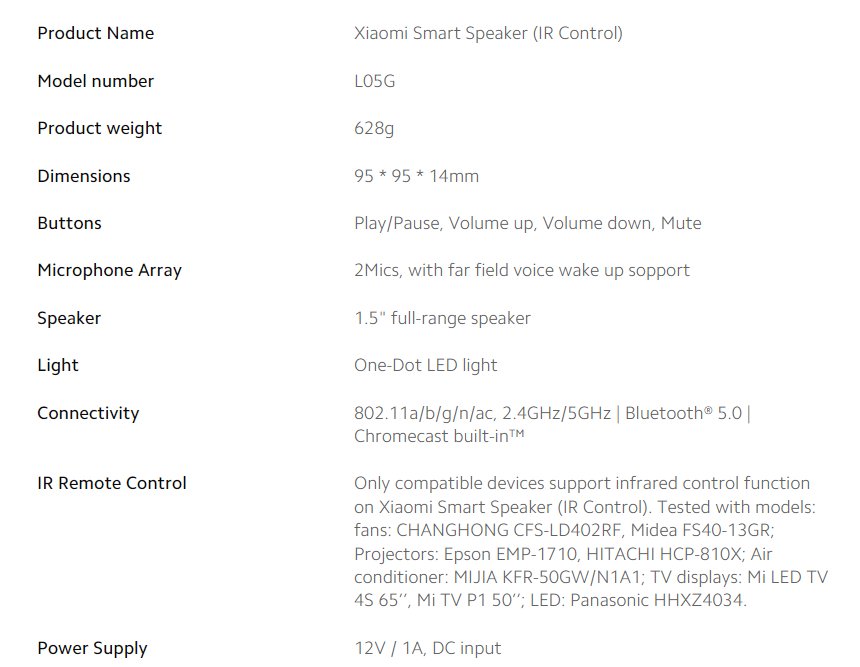Click the Light spec label
This screenshot has height=667, width=860.
(58, 365)
